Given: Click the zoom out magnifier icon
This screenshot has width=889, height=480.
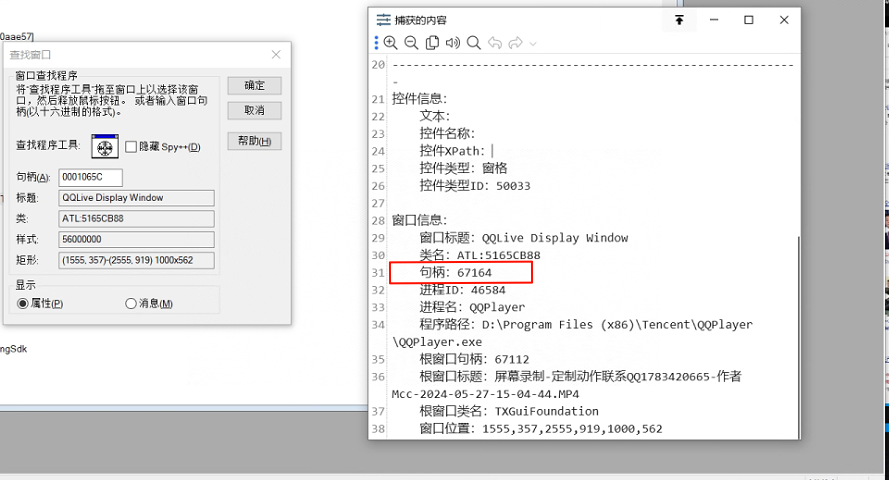Looking at the screenshot, I should tap(411, 43).
